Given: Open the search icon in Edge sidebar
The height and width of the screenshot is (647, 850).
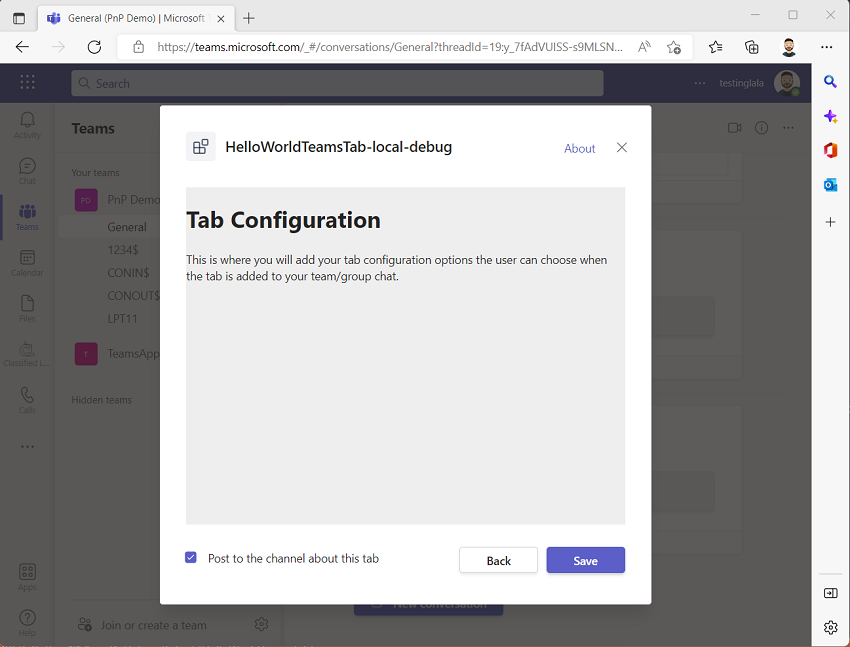Looking at the screenshot, I should (x=830, y=82).
